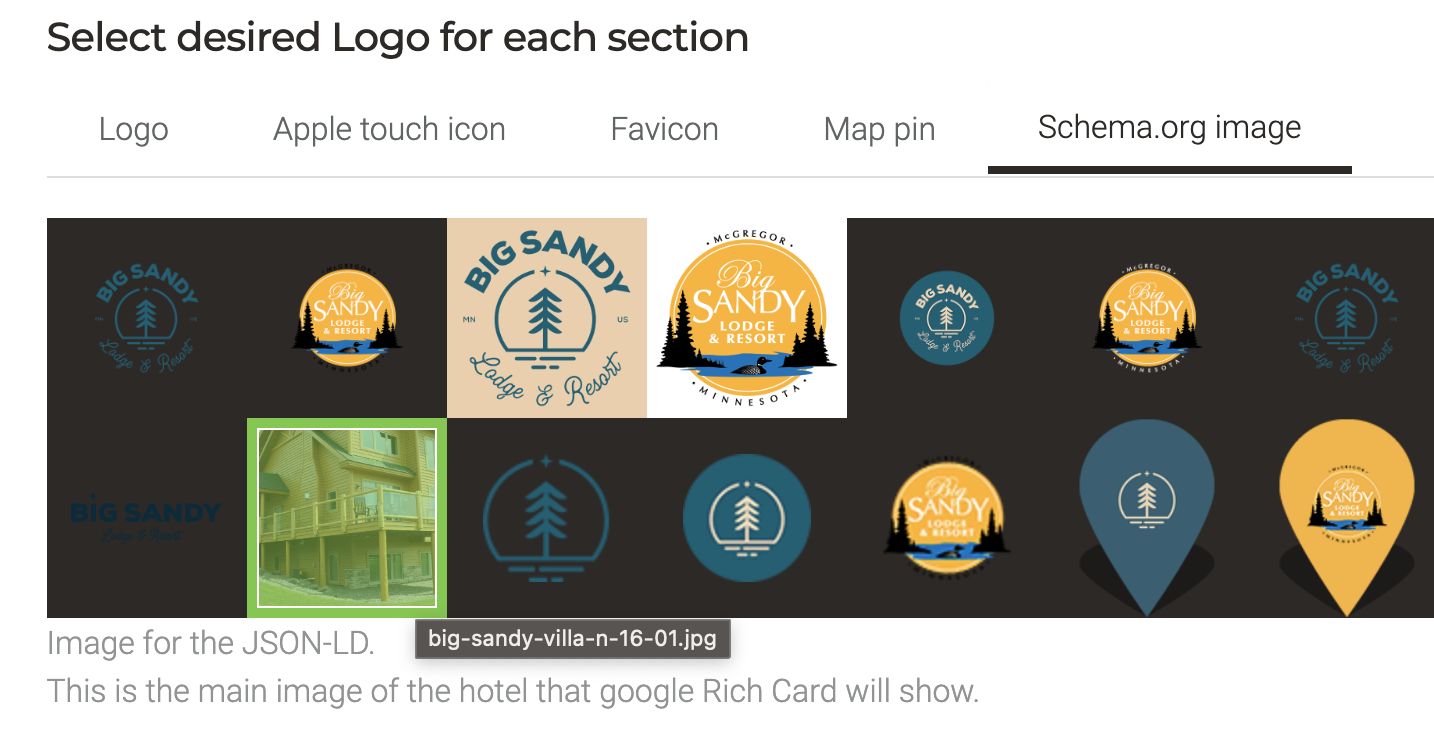Image resolution: width=1434 pixels, height=752 pixels.
Task: Pick the small teal circle Big Sandy badge
Action: (x=947, y=317)
